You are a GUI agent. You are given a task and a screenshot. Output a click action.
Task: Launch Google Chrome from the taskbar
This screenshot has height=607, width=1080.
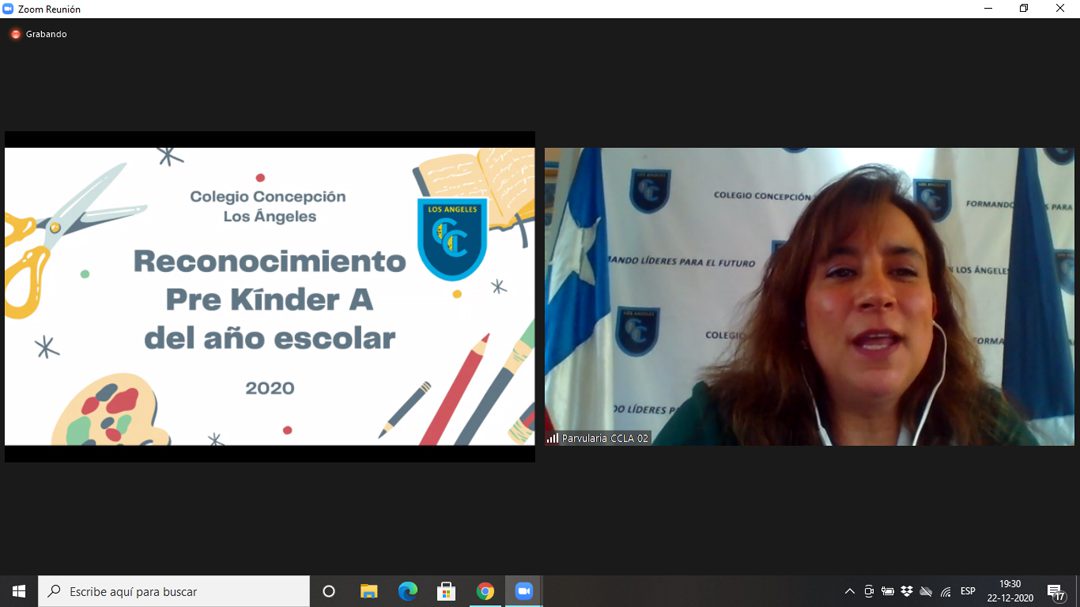point(485,591)
